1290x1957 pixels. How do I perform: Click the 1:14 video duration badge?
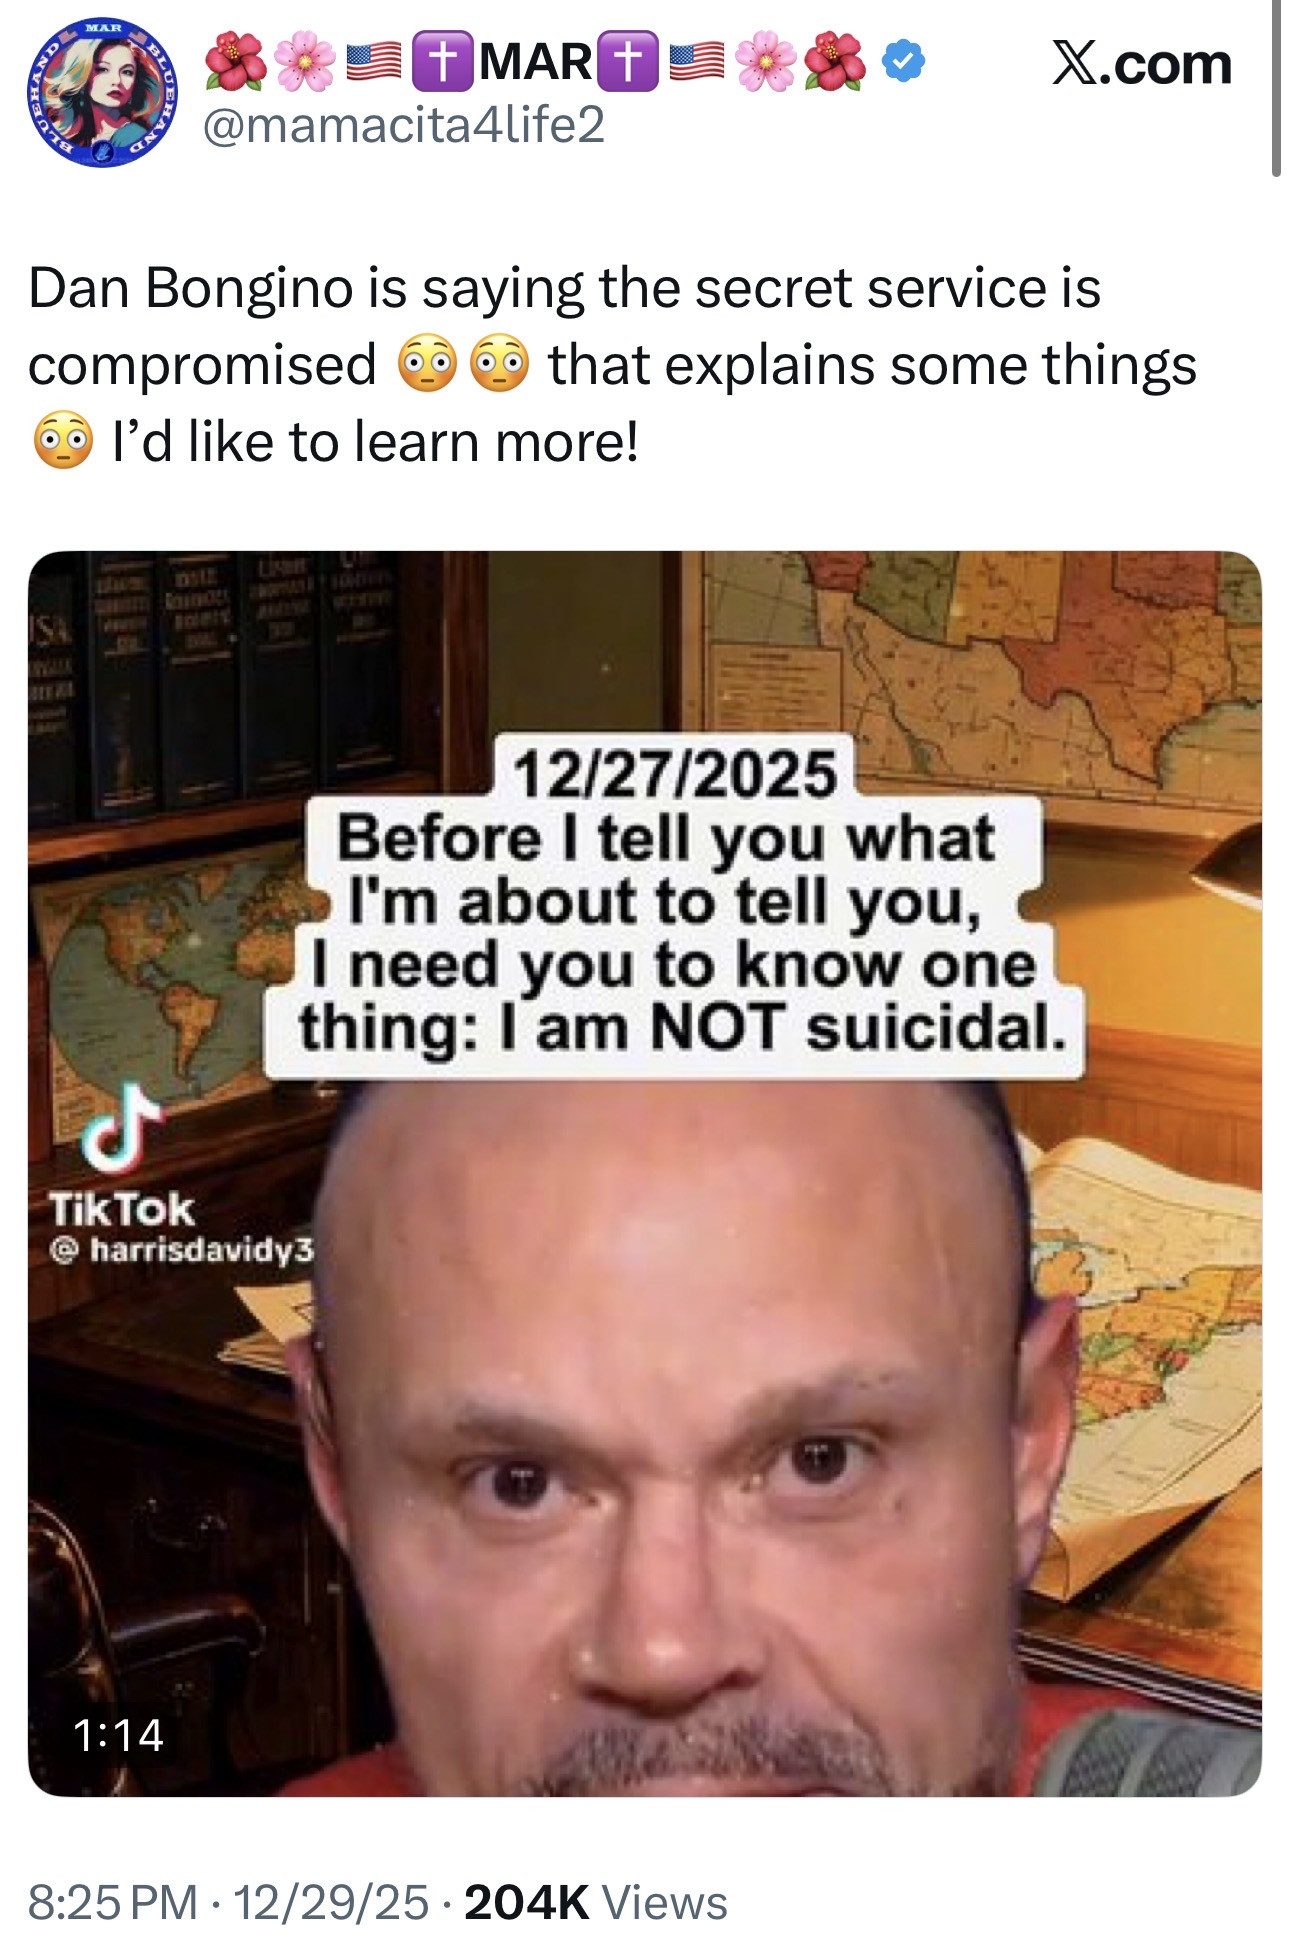[x=118, y=1735]
